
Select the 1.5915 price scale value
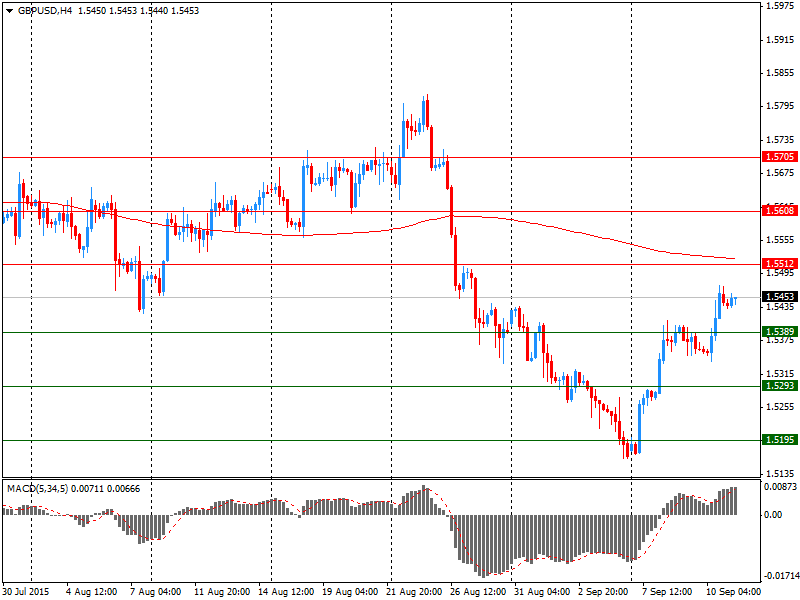pos(780,40)
